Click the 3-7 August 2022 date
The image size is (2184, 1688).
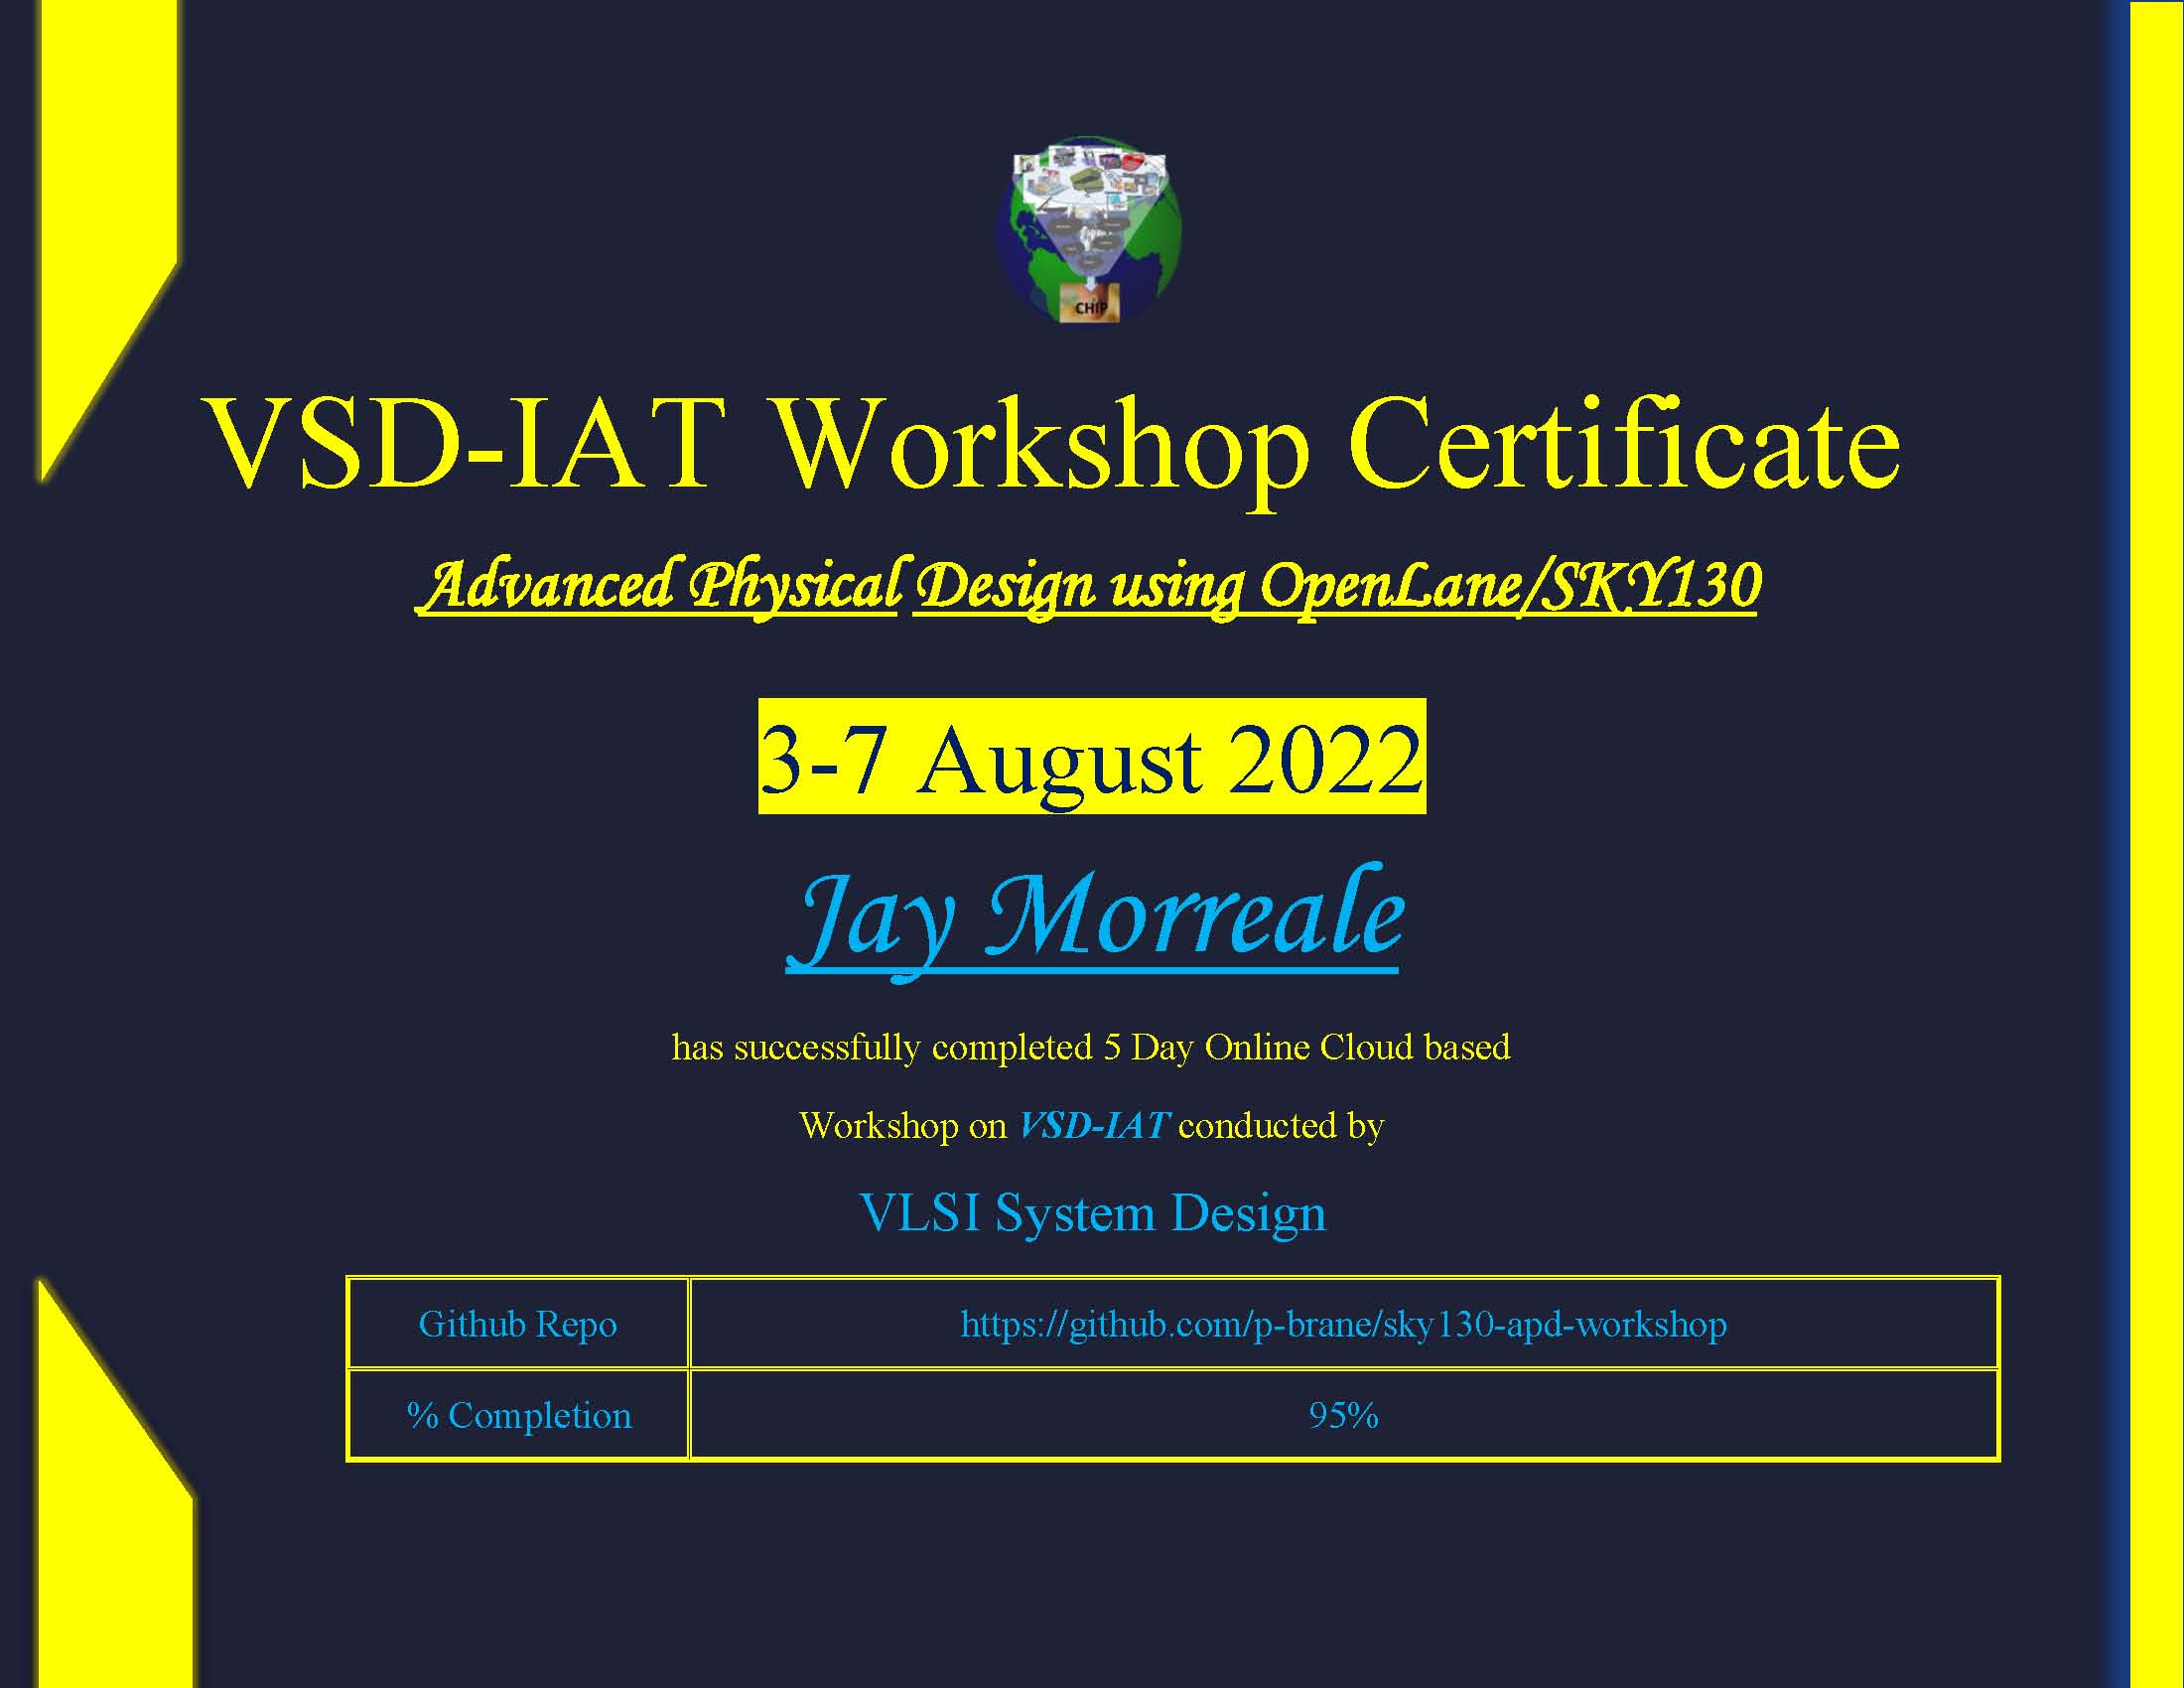click(1092, 757)
